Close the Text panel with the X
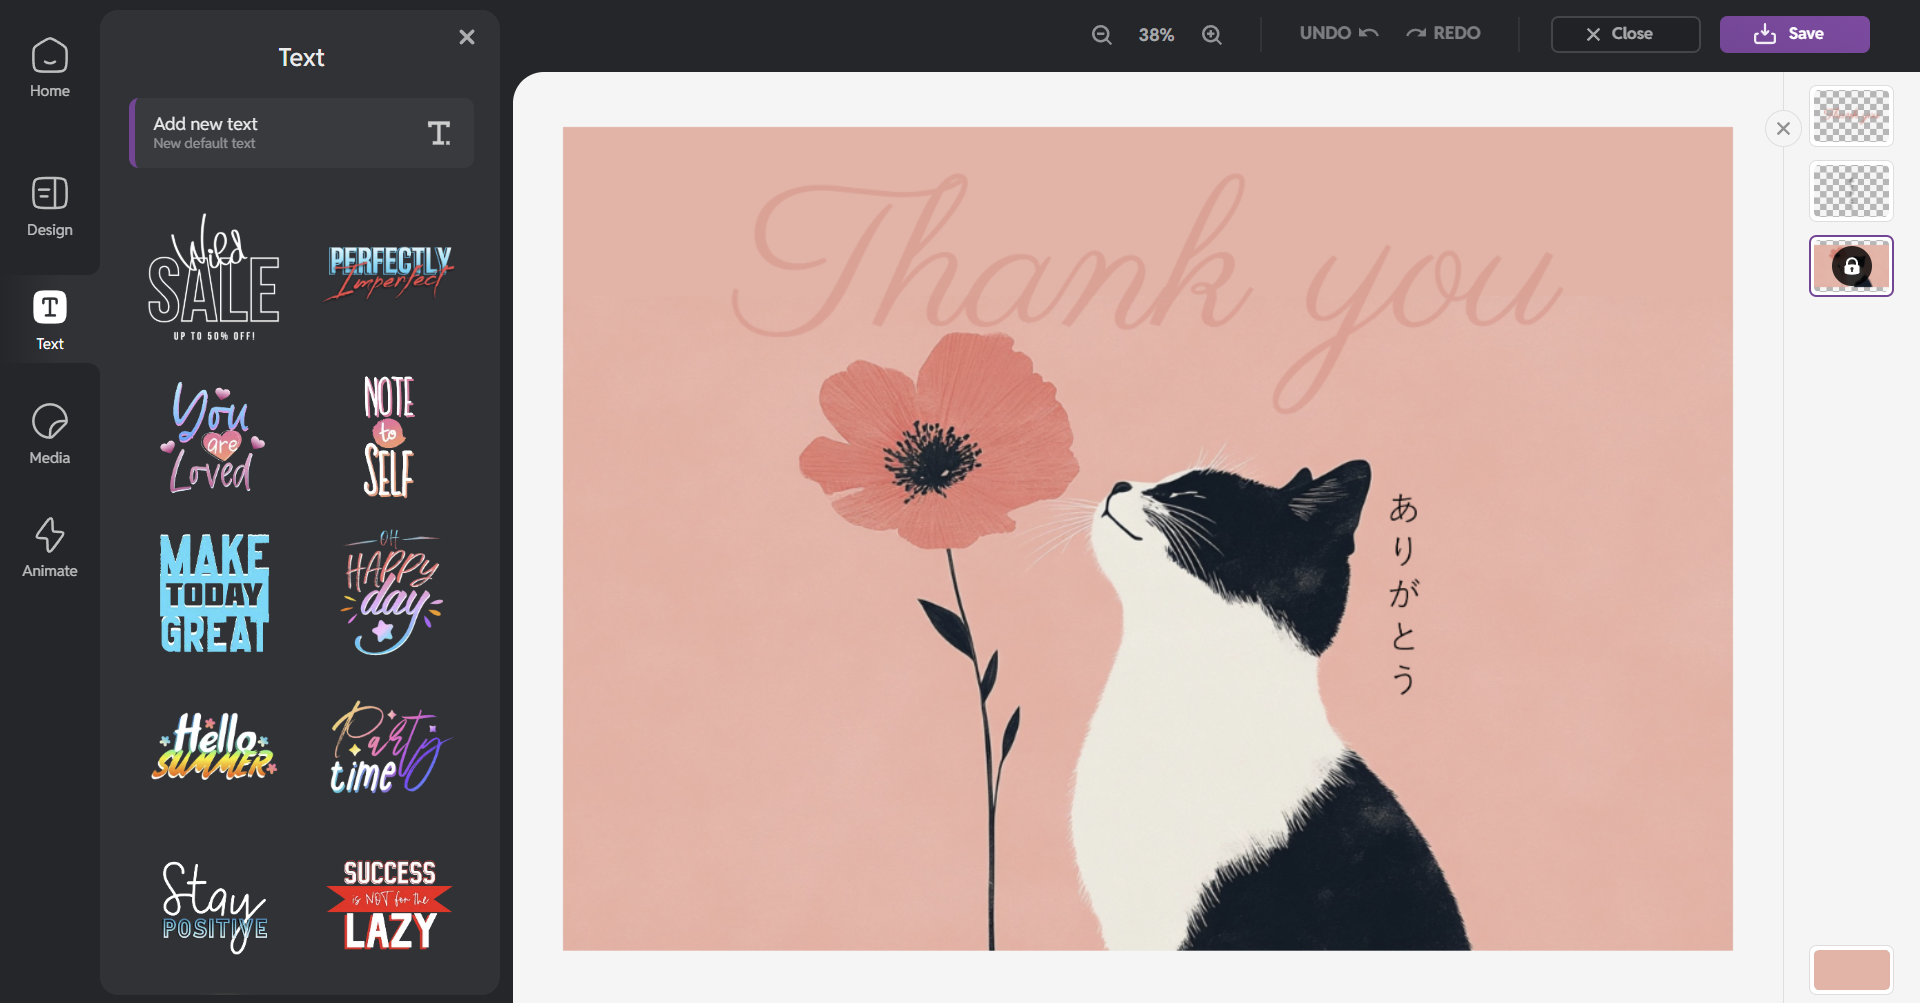Viewport: 1920px width, 1003px height. coord(466,37)
